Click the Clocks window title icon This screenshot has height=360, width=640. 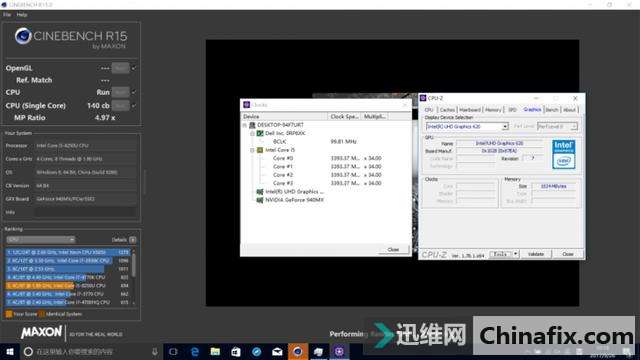point(247,105)
